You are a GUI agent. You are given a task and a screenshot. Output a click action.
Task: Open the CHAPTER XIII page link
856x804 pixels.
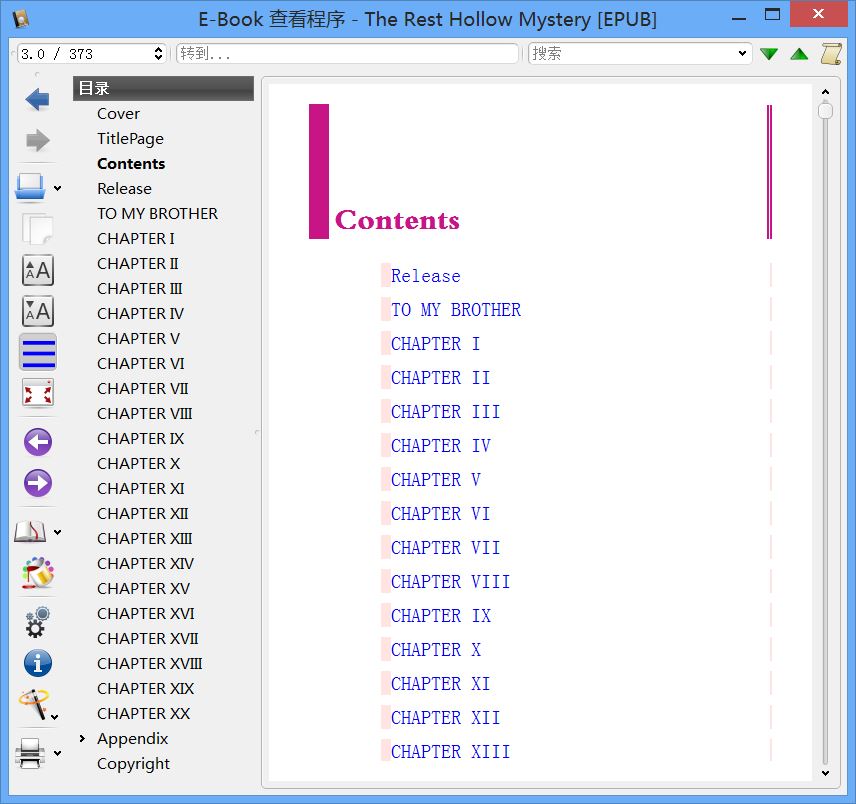[x=450, y=752]
